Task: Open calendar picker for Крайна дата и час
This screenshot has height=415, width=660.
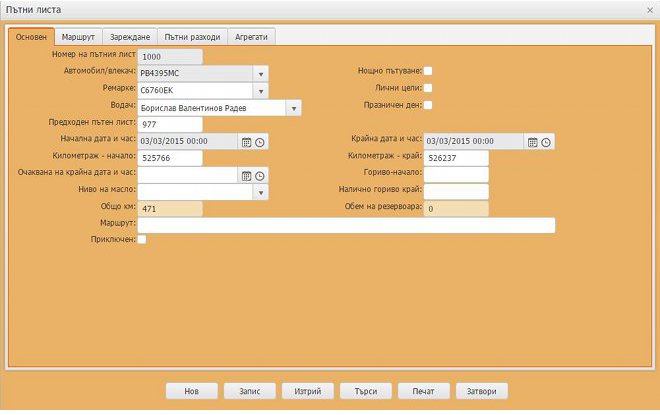Action: 533,142
